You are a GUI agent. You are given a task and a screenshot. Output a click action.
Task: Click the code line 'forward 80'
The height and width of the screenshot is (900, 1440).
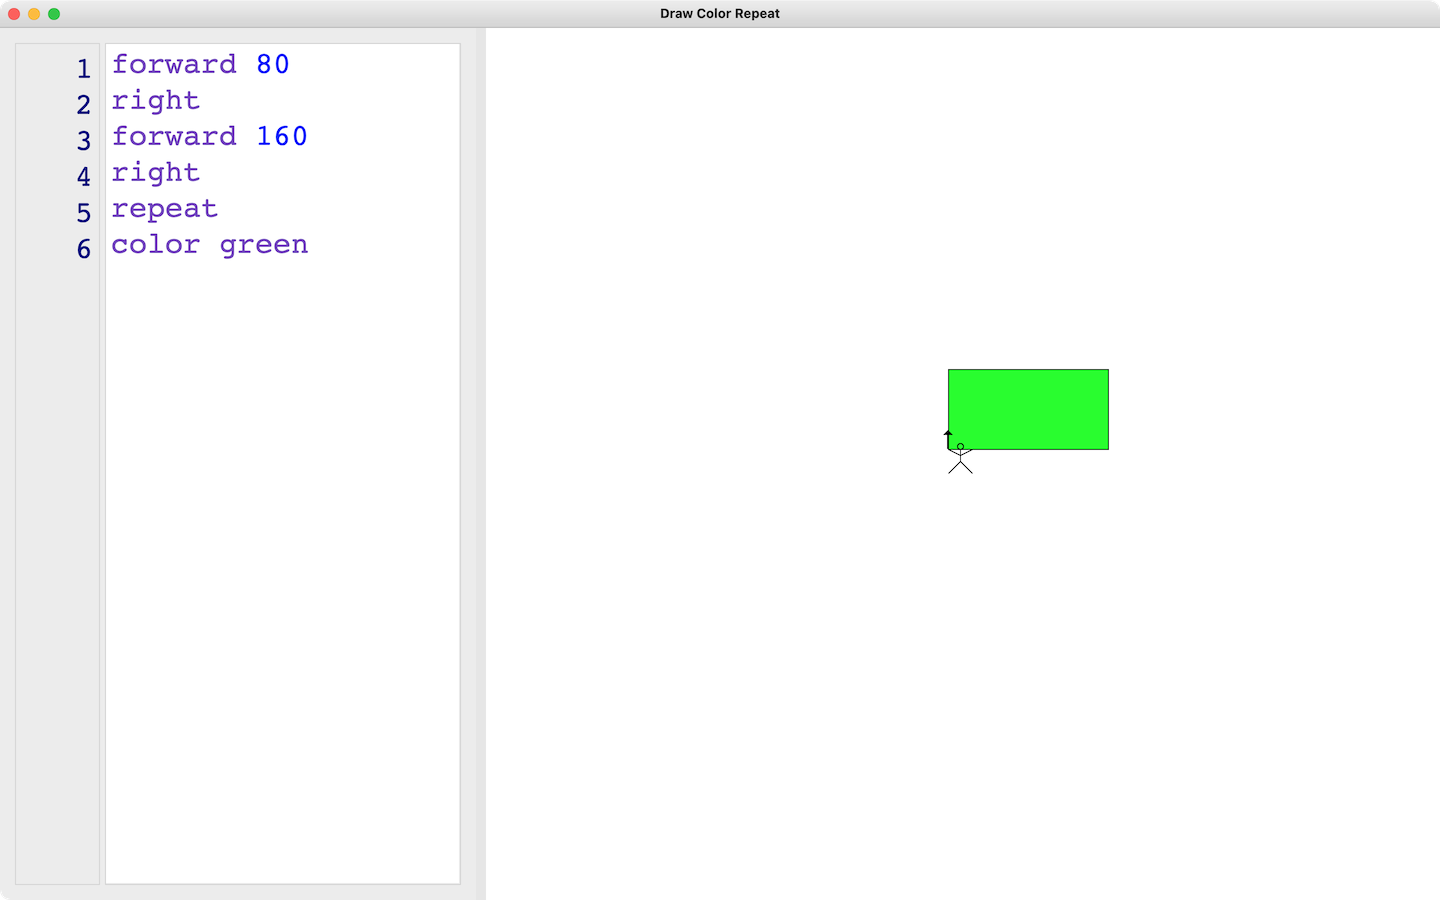[200, 64]
